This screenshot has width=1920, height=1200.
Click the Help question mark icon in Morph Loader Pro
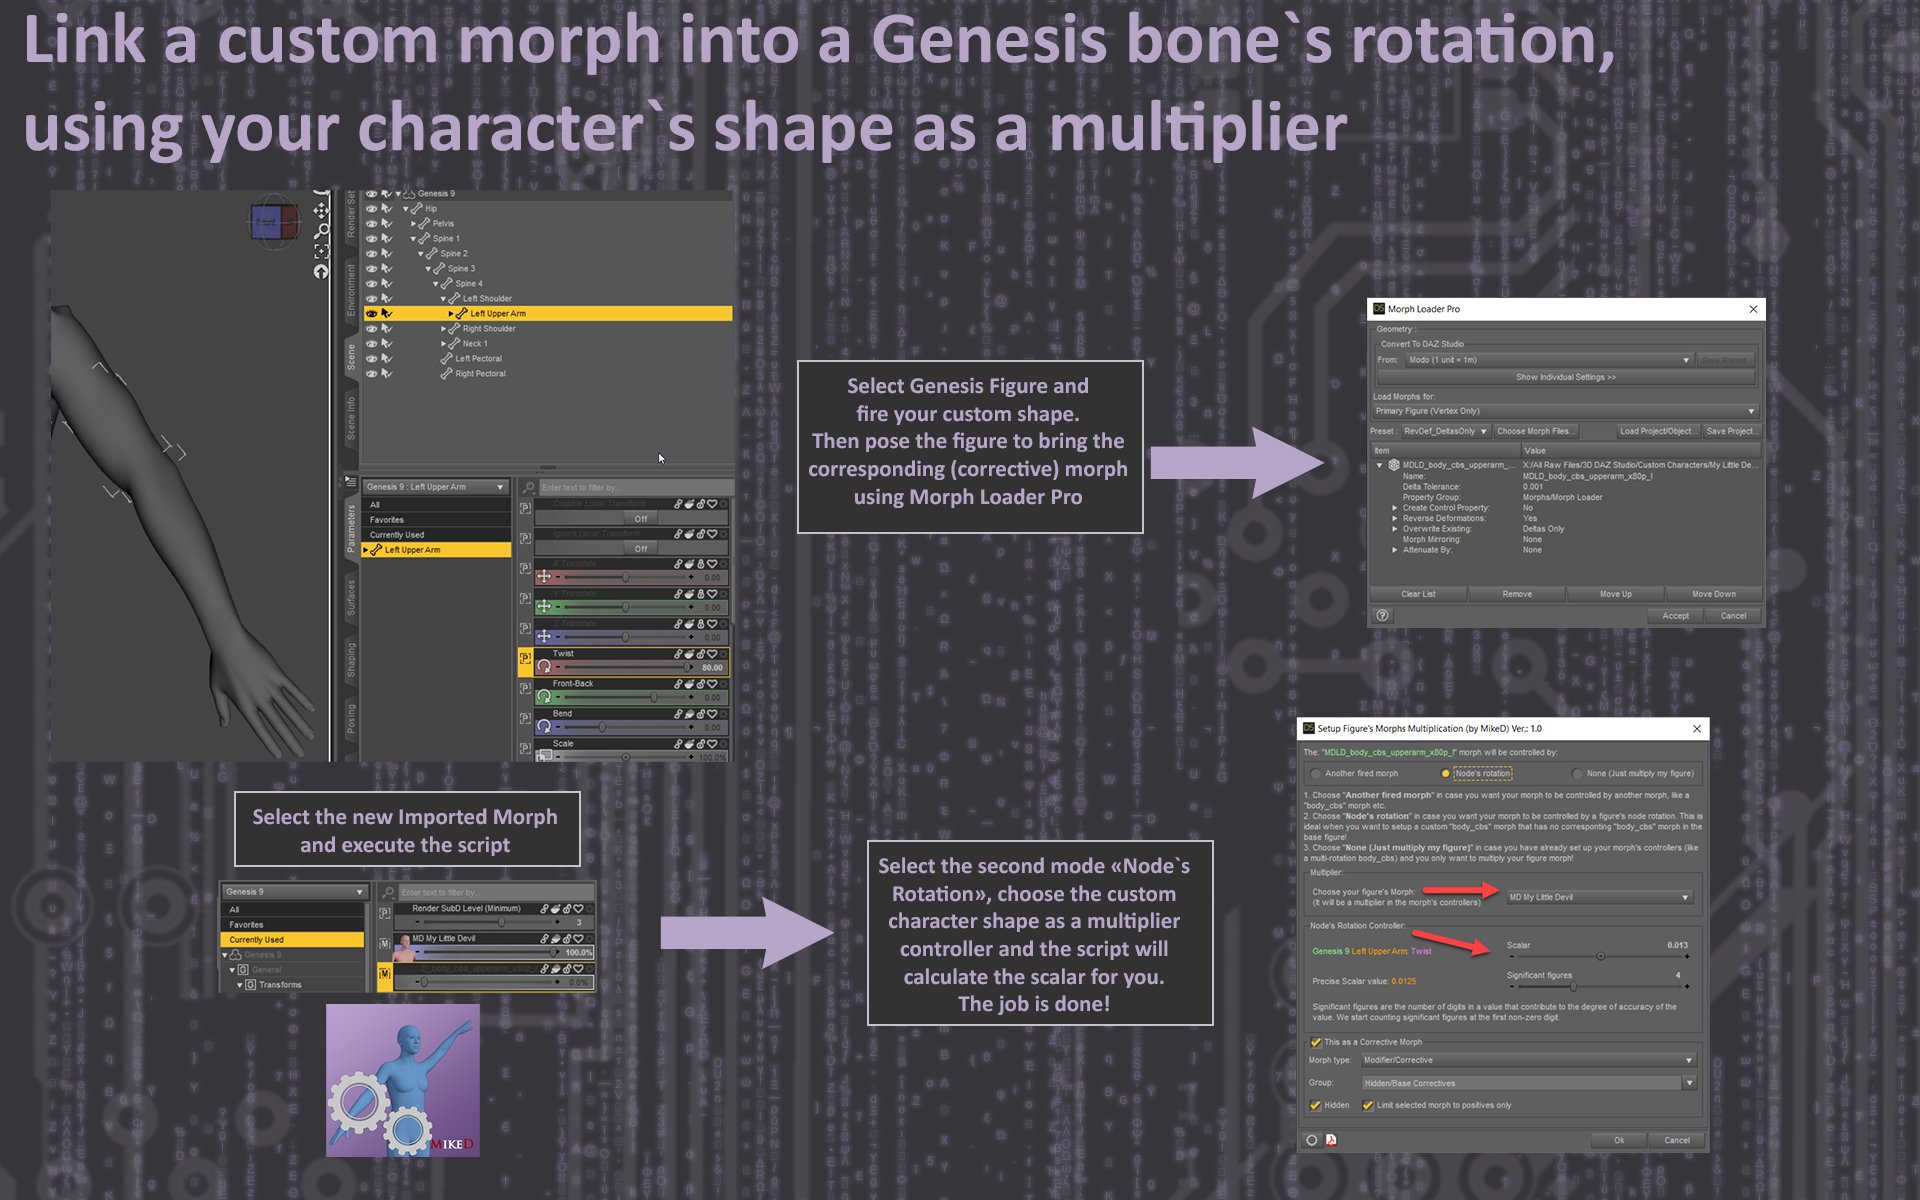tap(1382, 615)
